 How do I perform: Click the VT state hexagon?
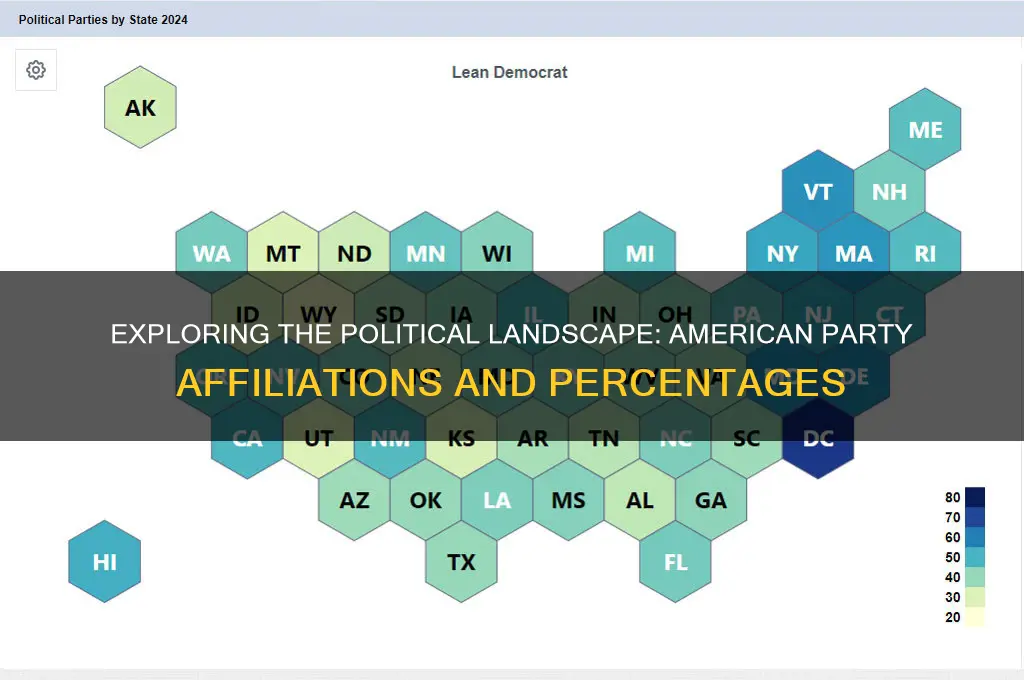coord(817,191)
